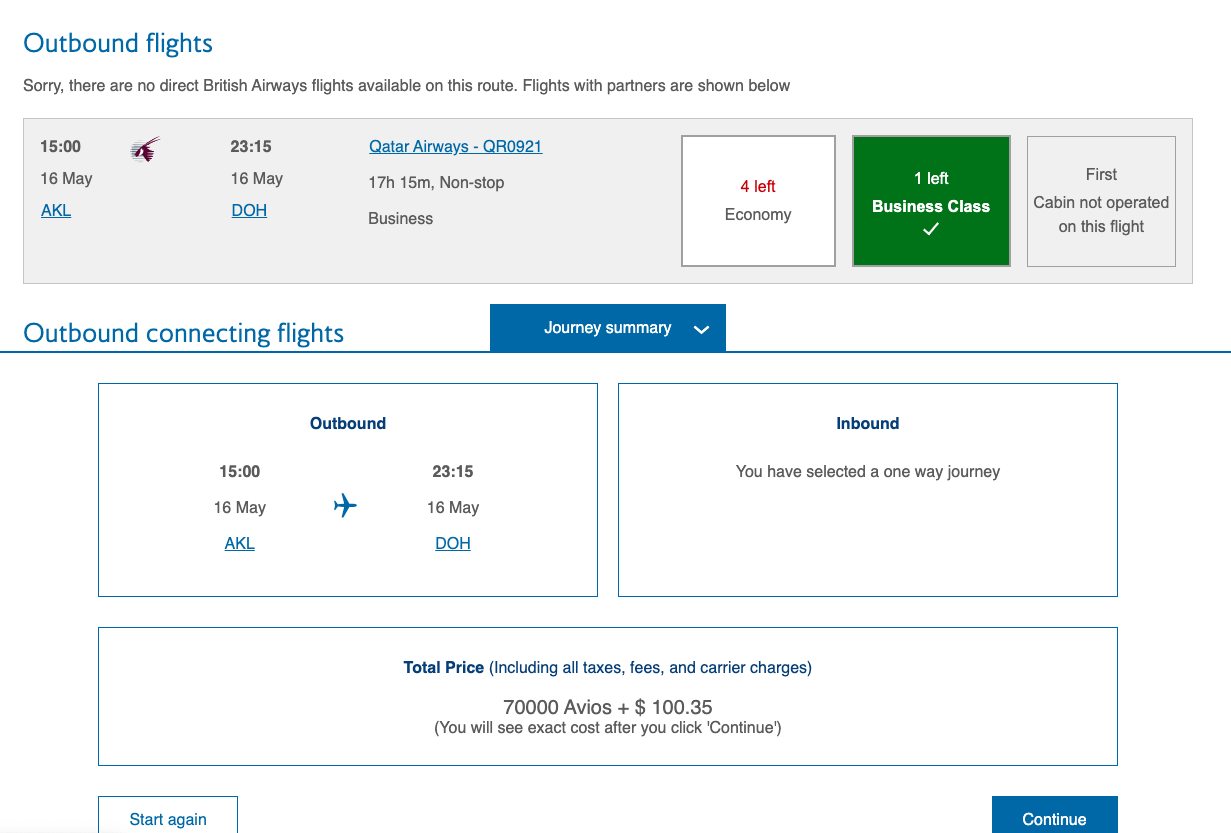Click the 17h 15m, Non-stop duration text
Screen dimensions: 1231x833
point(436,182)
